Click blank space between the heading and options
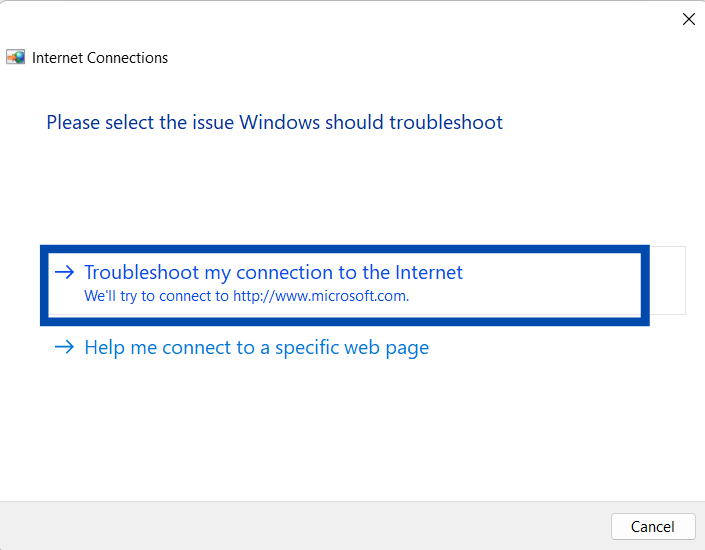Image resolution: width=705 pixels, height=550 pixels. (350, 190)
